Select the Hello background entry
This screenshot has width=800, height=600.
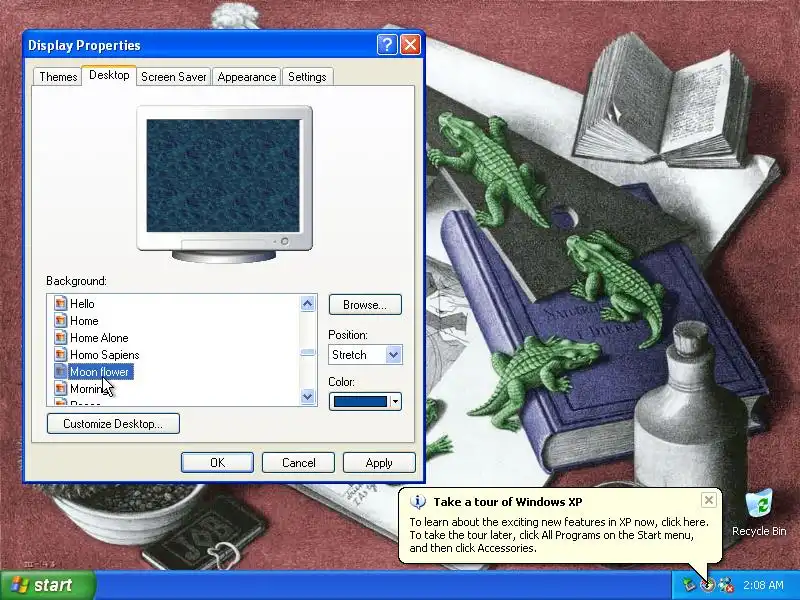pyautogui.click(x=82, y=304)
